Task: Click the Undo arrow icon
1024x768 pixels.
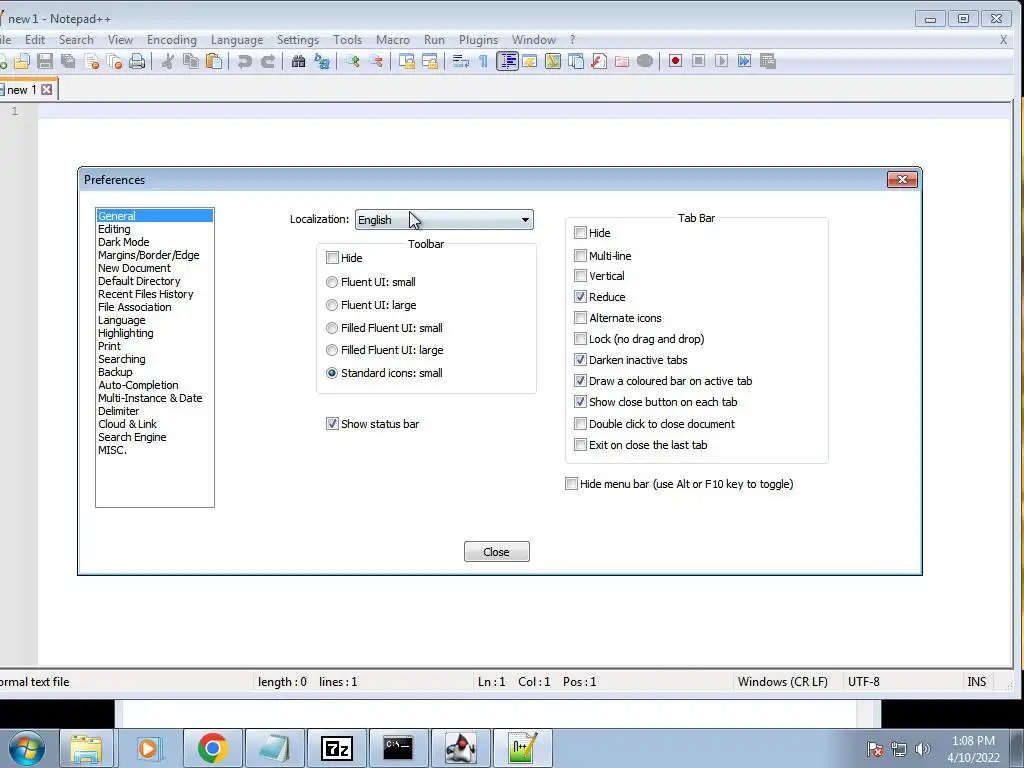Action: 244,61
